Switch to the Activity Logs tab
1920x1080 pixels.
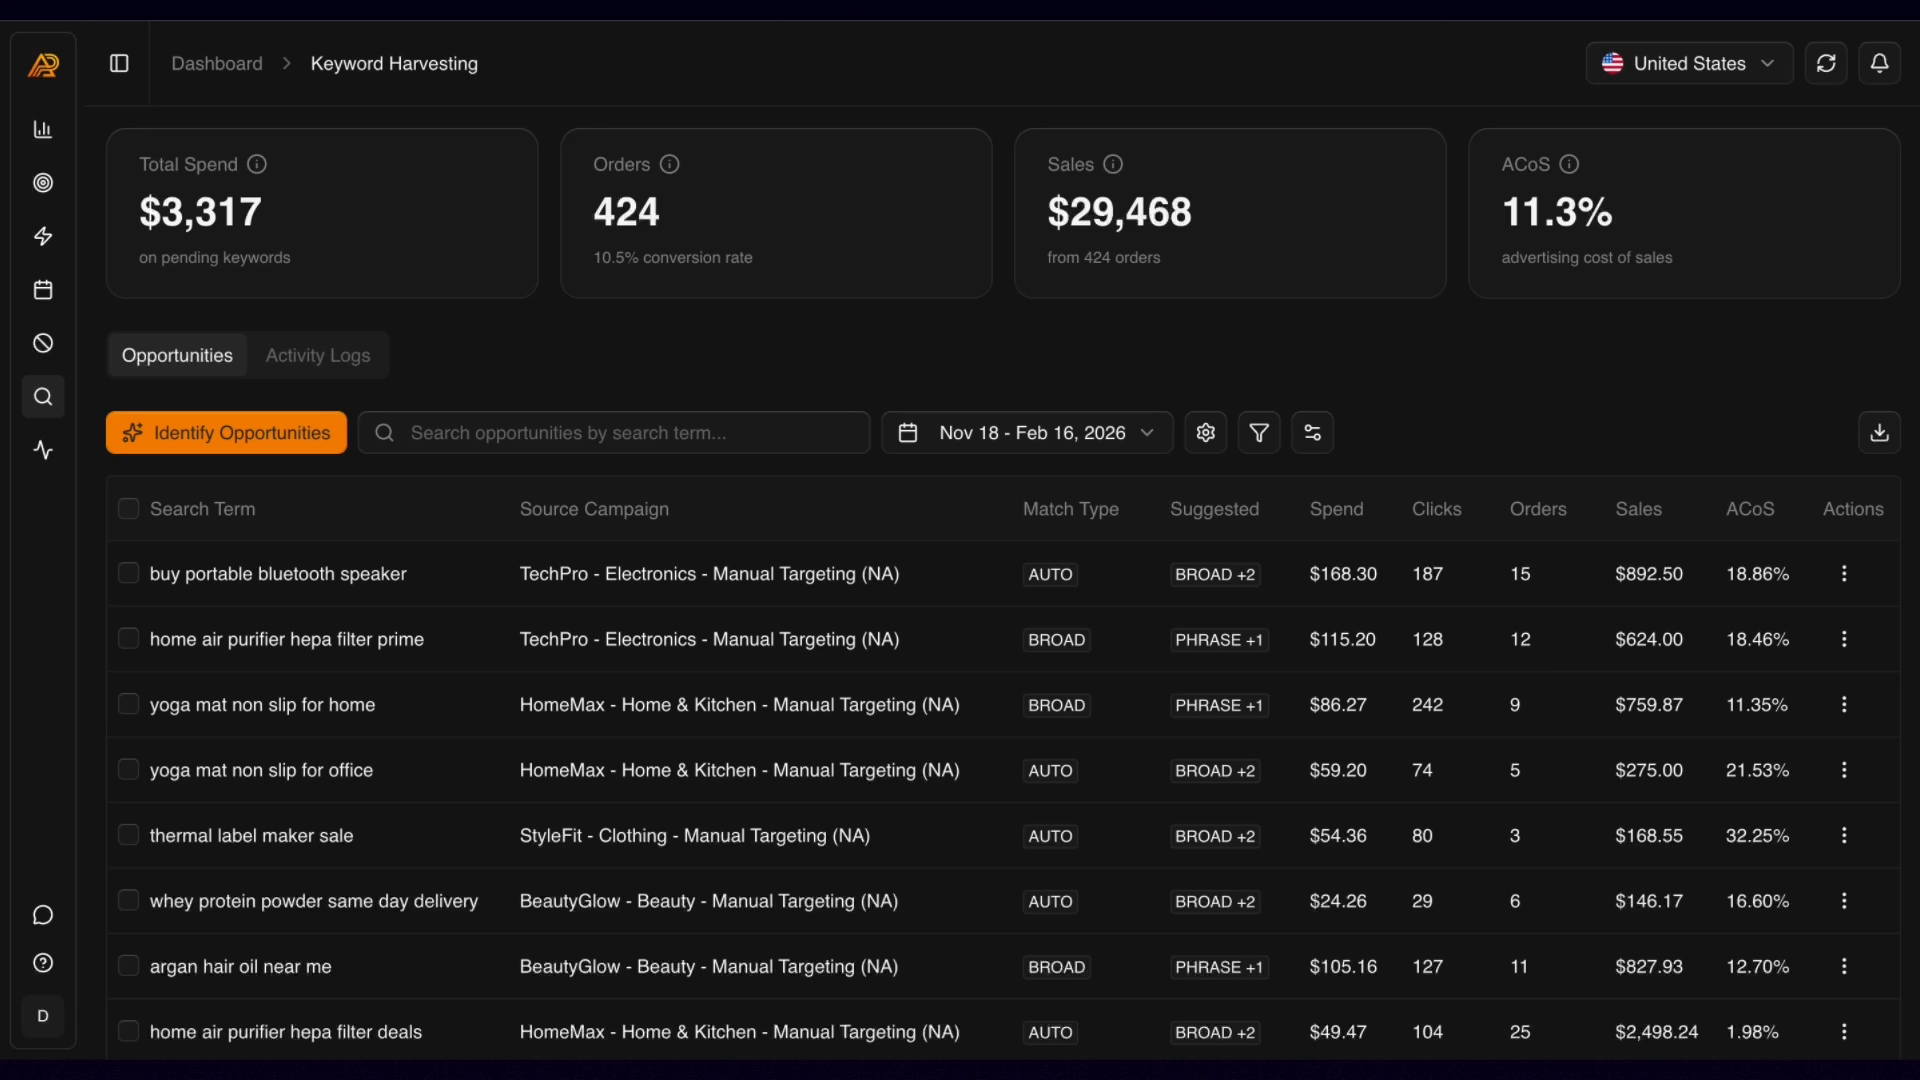coord(318,355)
